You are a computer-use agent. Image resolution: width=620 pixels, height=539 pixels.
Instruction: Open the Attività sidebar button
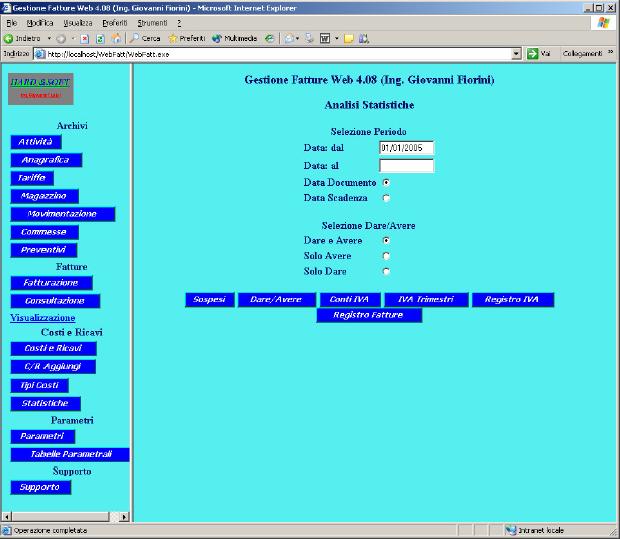[36, 142]
